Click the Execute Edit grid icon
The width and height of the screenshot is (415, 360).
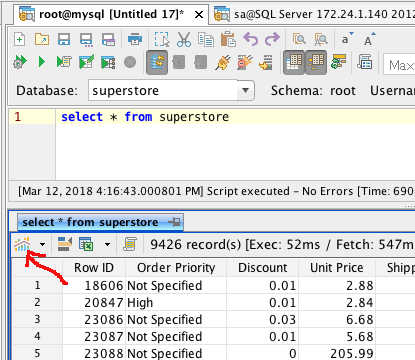(86, 62)
